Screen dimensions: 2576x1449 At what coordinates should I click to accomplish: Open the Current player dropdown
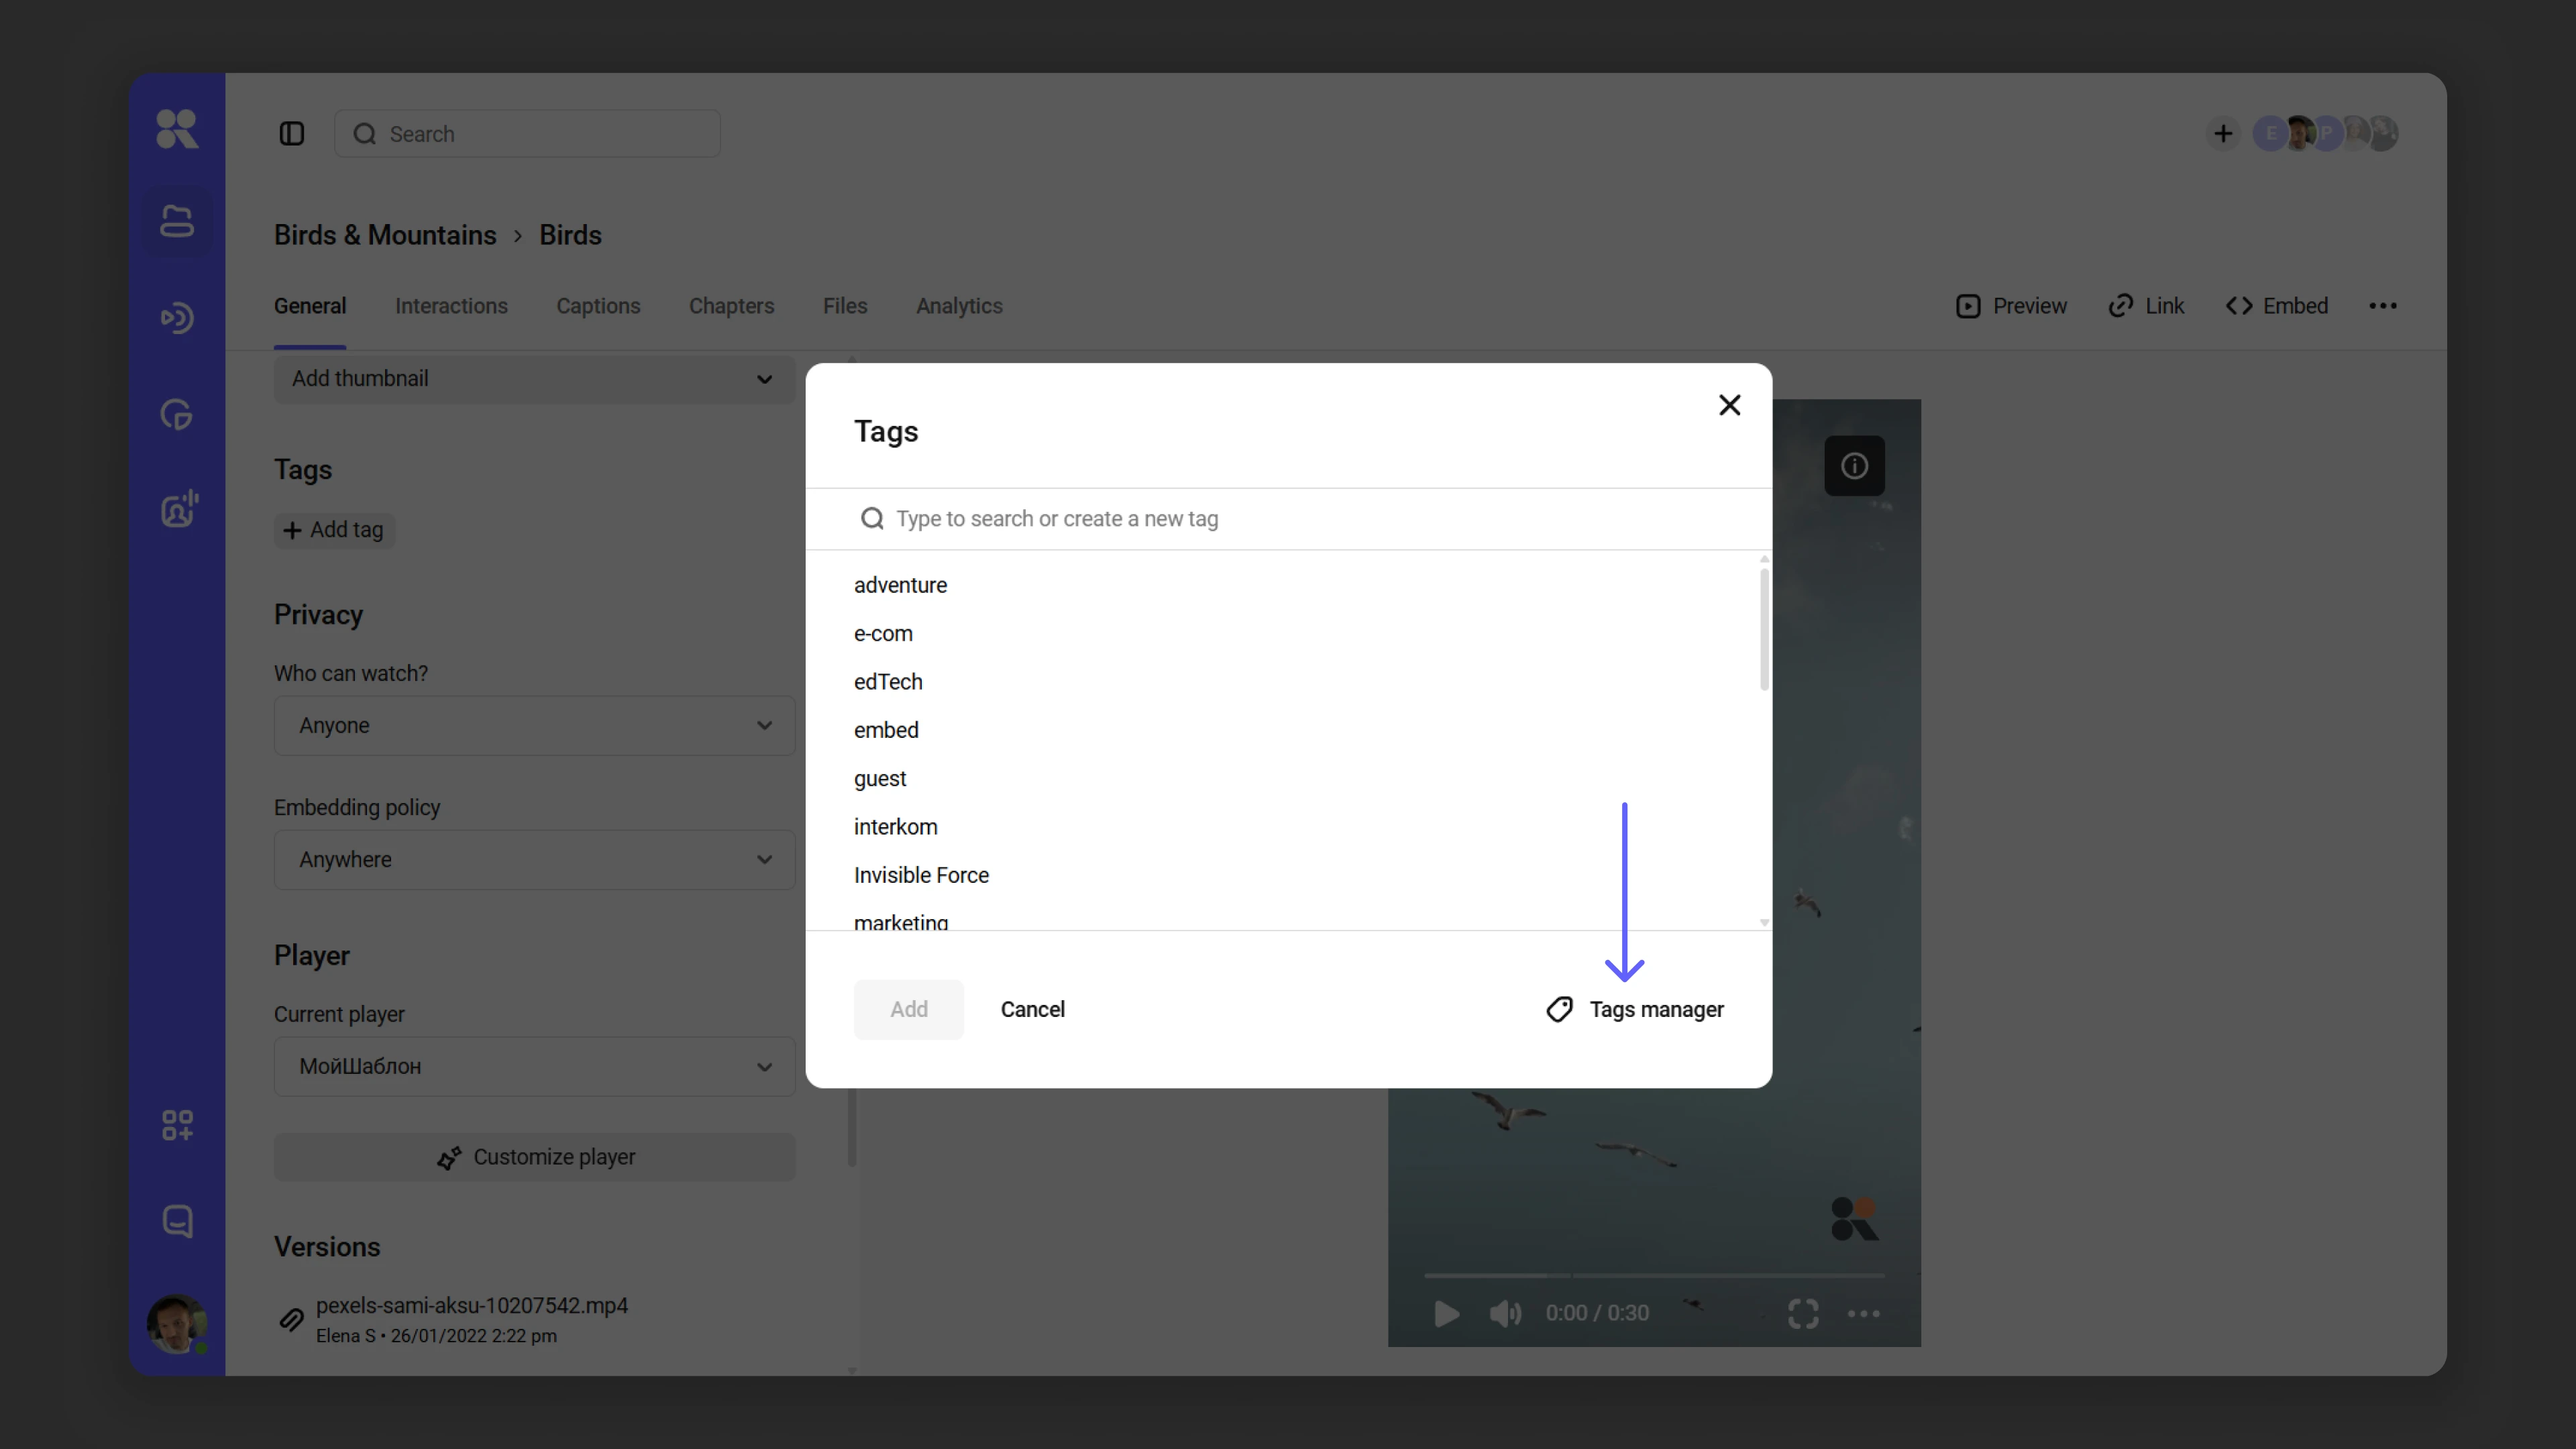pos(535,1067)
